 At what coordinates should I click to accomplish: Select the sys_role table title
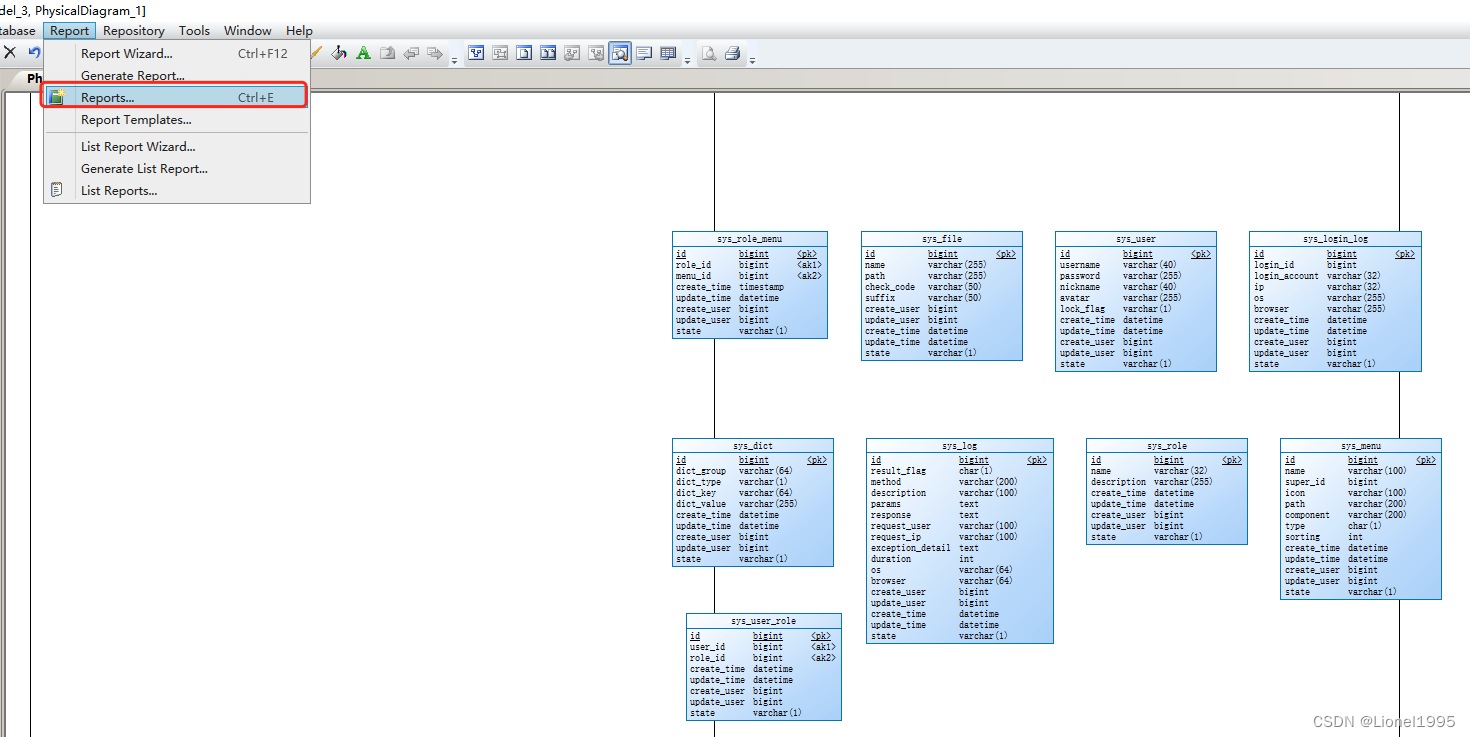point(1167,445)
